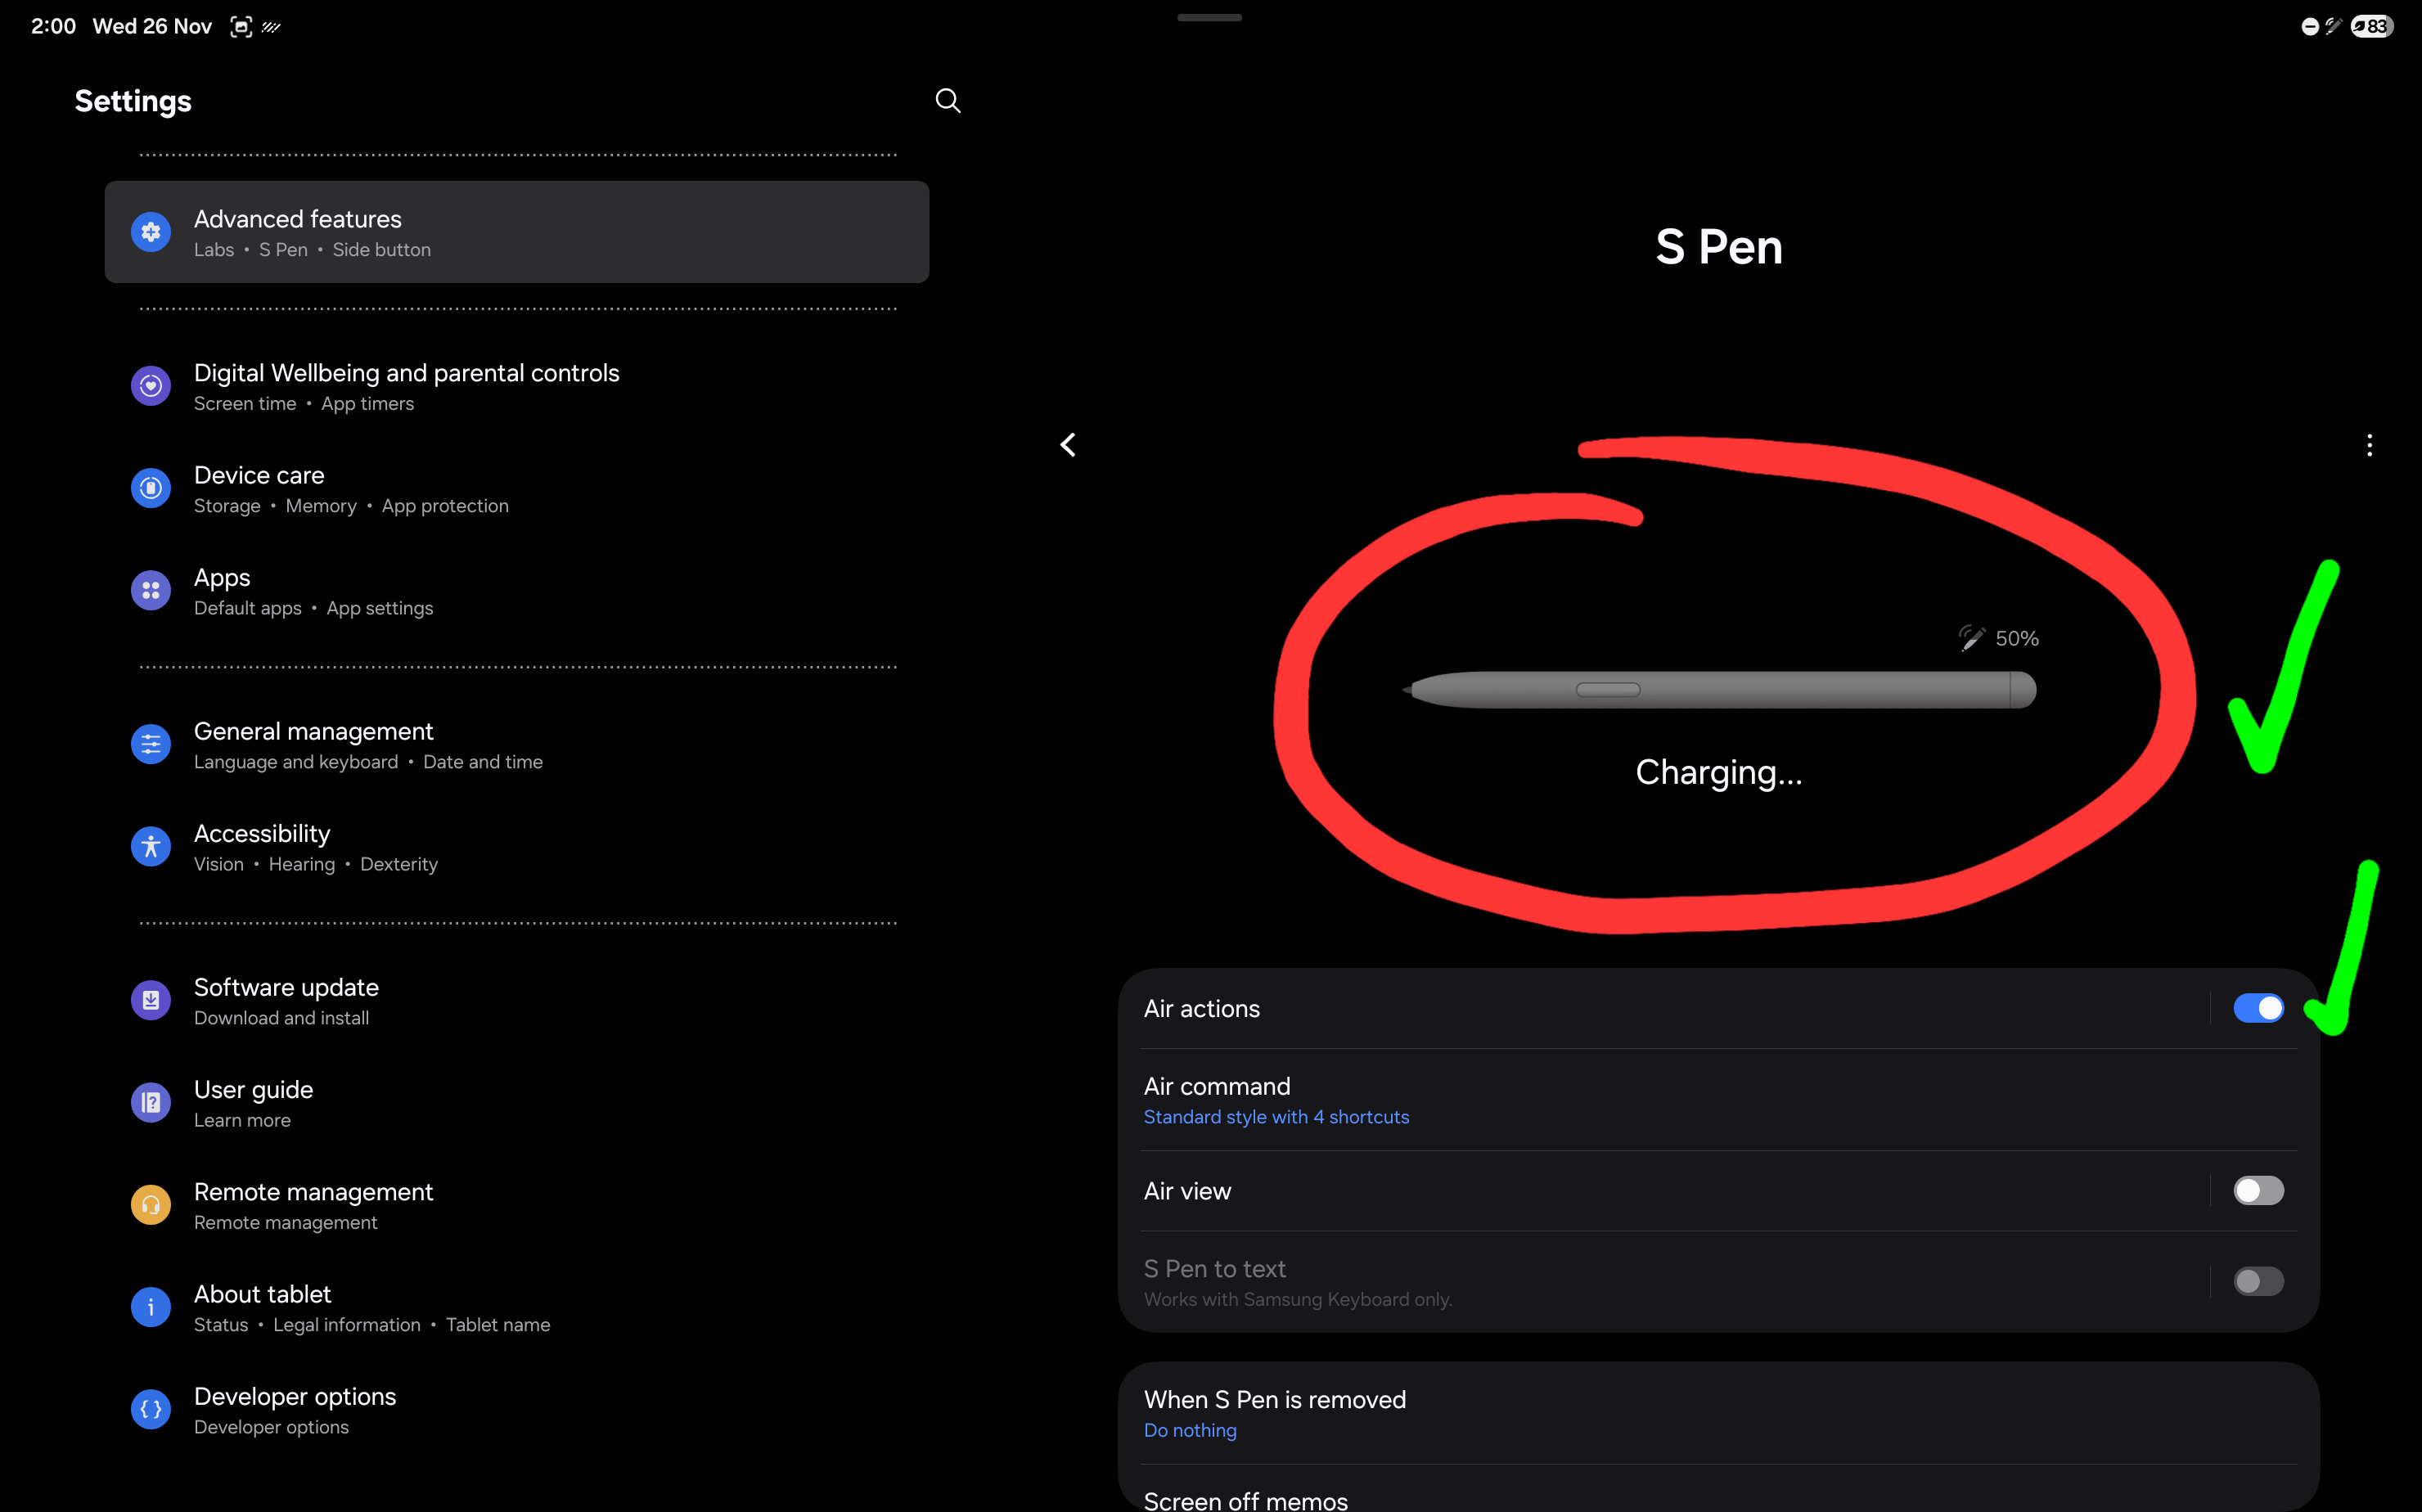Open the Advanced features settings icon
This screenshot has height=1512, width=2422.
(150, 231)
